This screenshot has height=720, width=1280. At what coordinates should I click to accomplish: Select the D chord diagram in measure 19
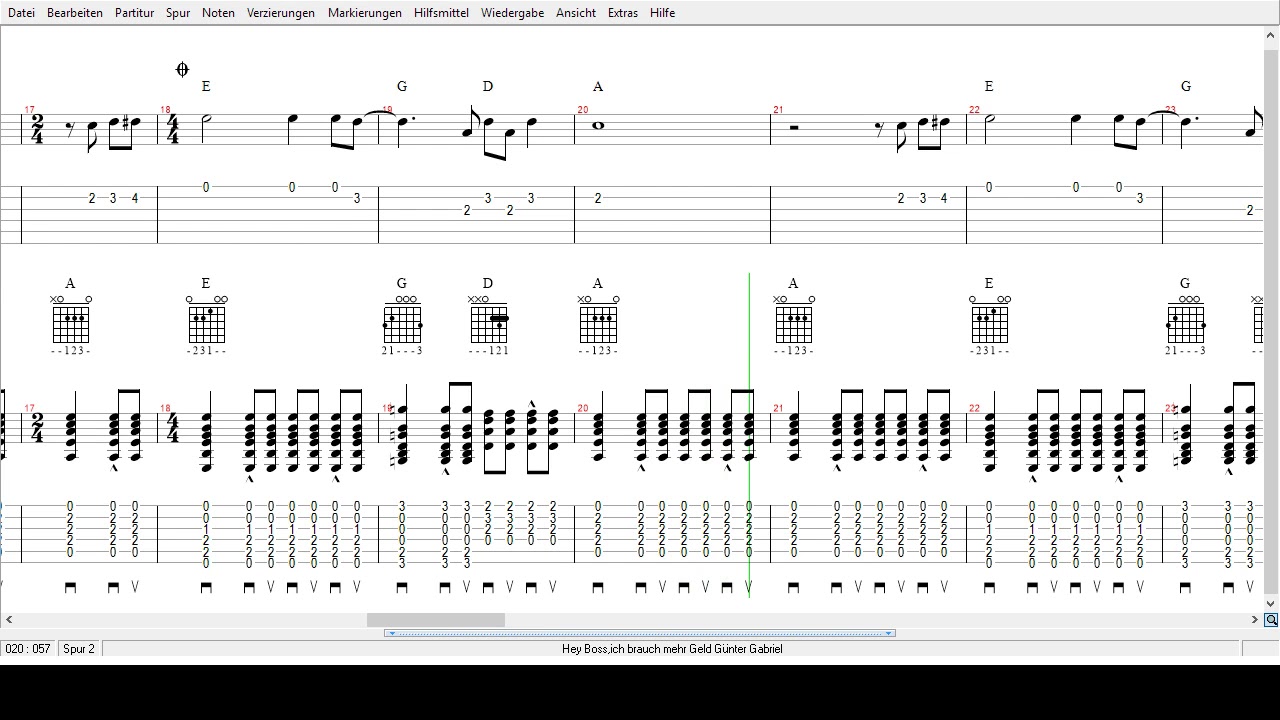coord(489,323)
